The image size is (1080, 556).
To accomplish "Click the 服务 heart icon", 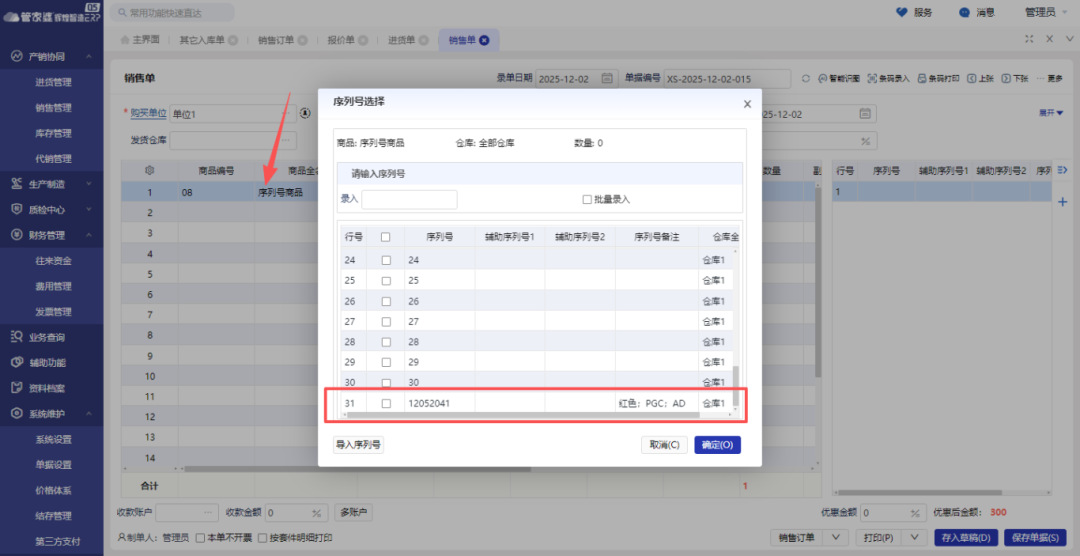I will coord(902,12).
